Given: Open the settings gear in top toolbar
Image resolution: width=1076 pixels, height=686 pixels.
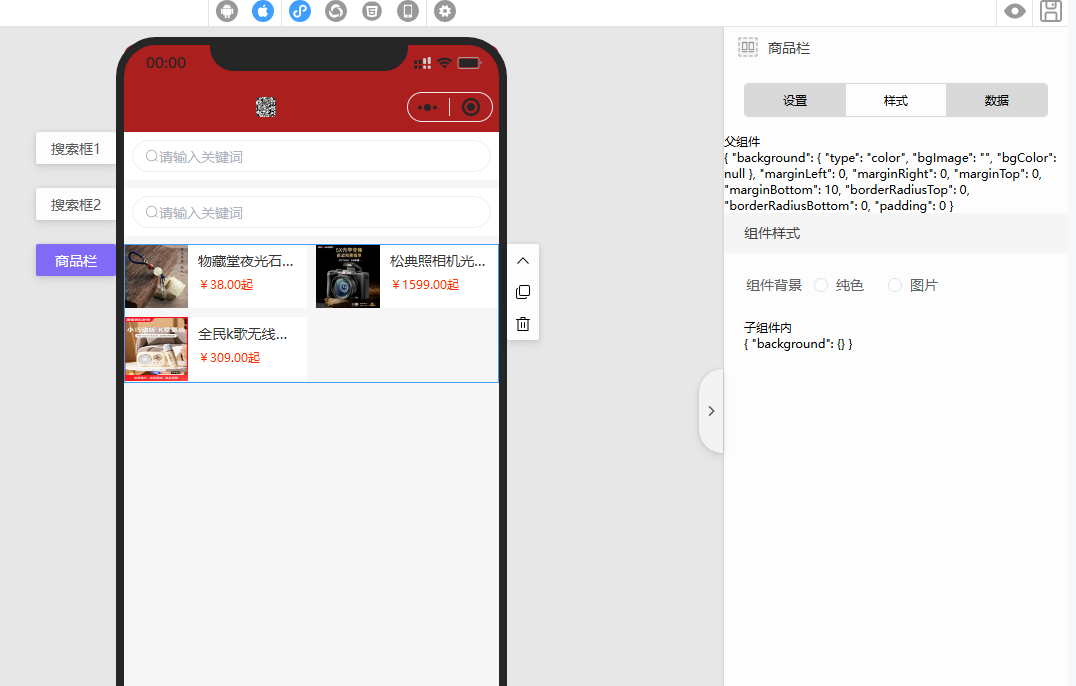Looking at the screenshot, I should 445,11.
